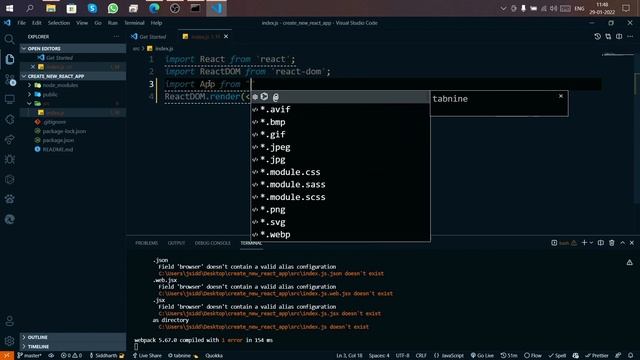Viewport: 640px width, 360px height.
Task: Close the index.js editor tab
Action: 226,37
